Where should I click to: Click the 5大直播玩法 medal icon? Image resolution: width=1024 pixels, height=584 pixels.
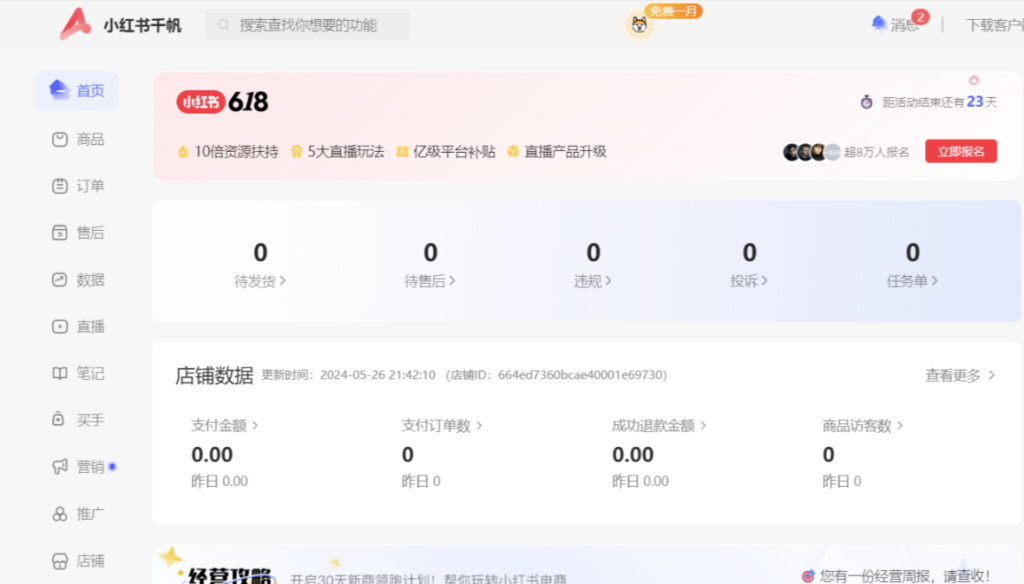[296, 152]
